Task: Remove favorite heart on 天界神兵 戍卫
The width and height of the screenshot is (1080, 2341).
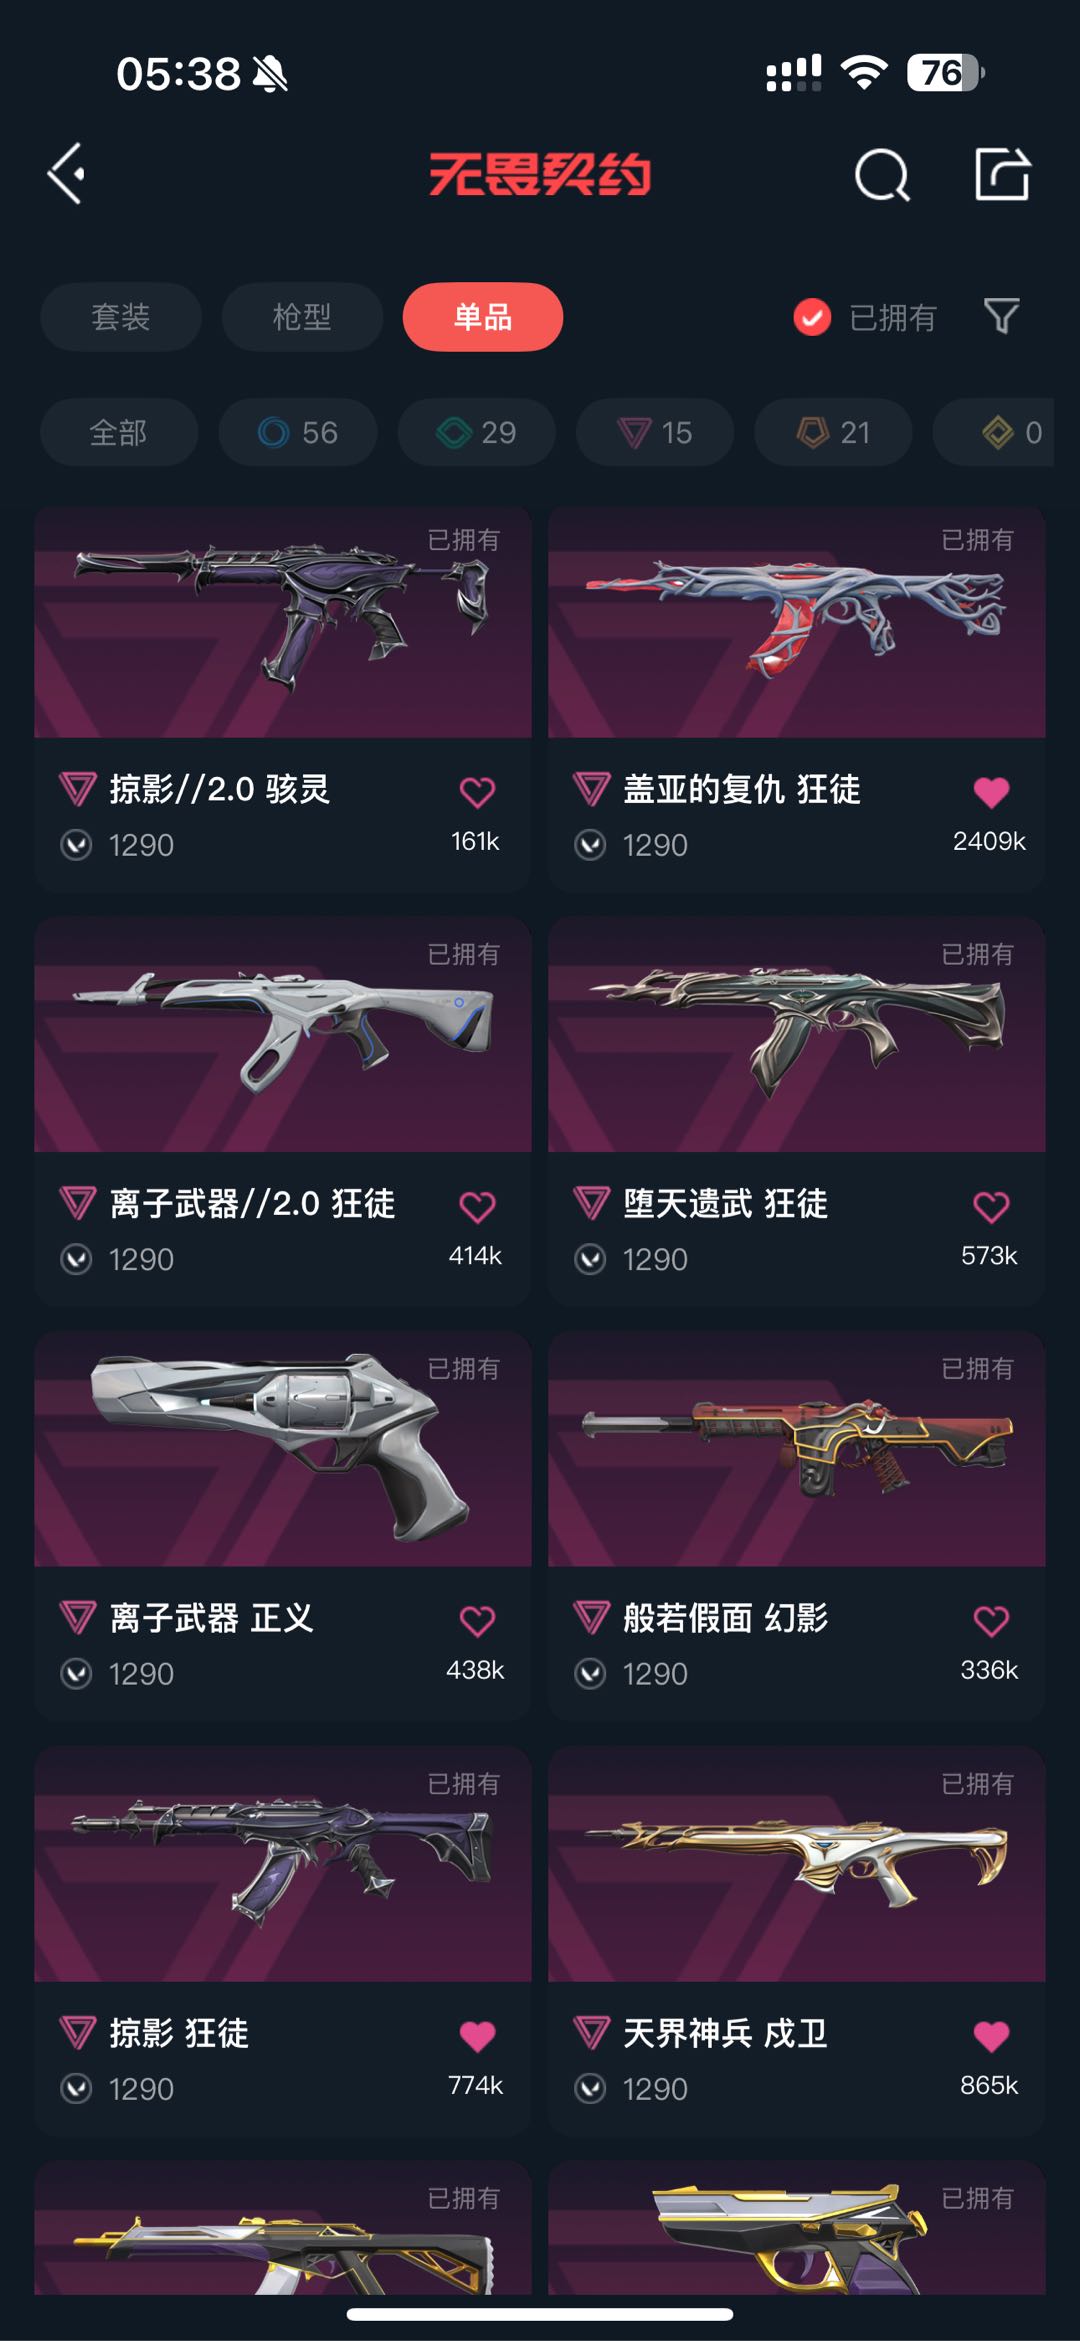Action: (991, 2035)
